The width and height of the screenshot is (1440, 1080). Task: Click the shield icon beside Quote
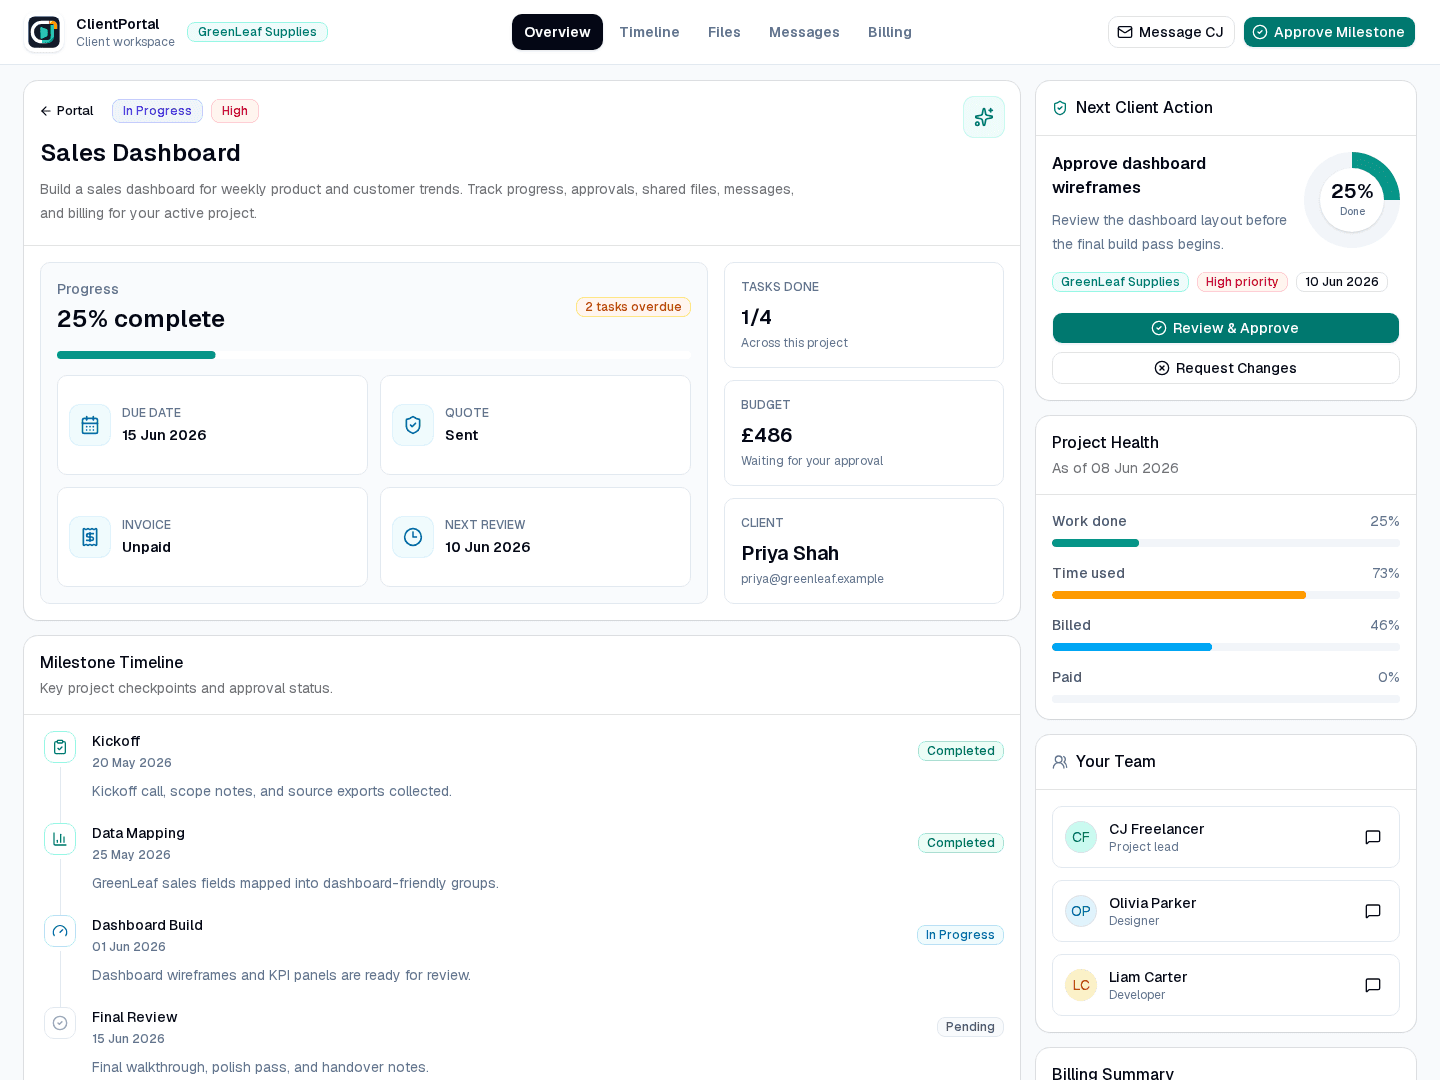point(413,425)
